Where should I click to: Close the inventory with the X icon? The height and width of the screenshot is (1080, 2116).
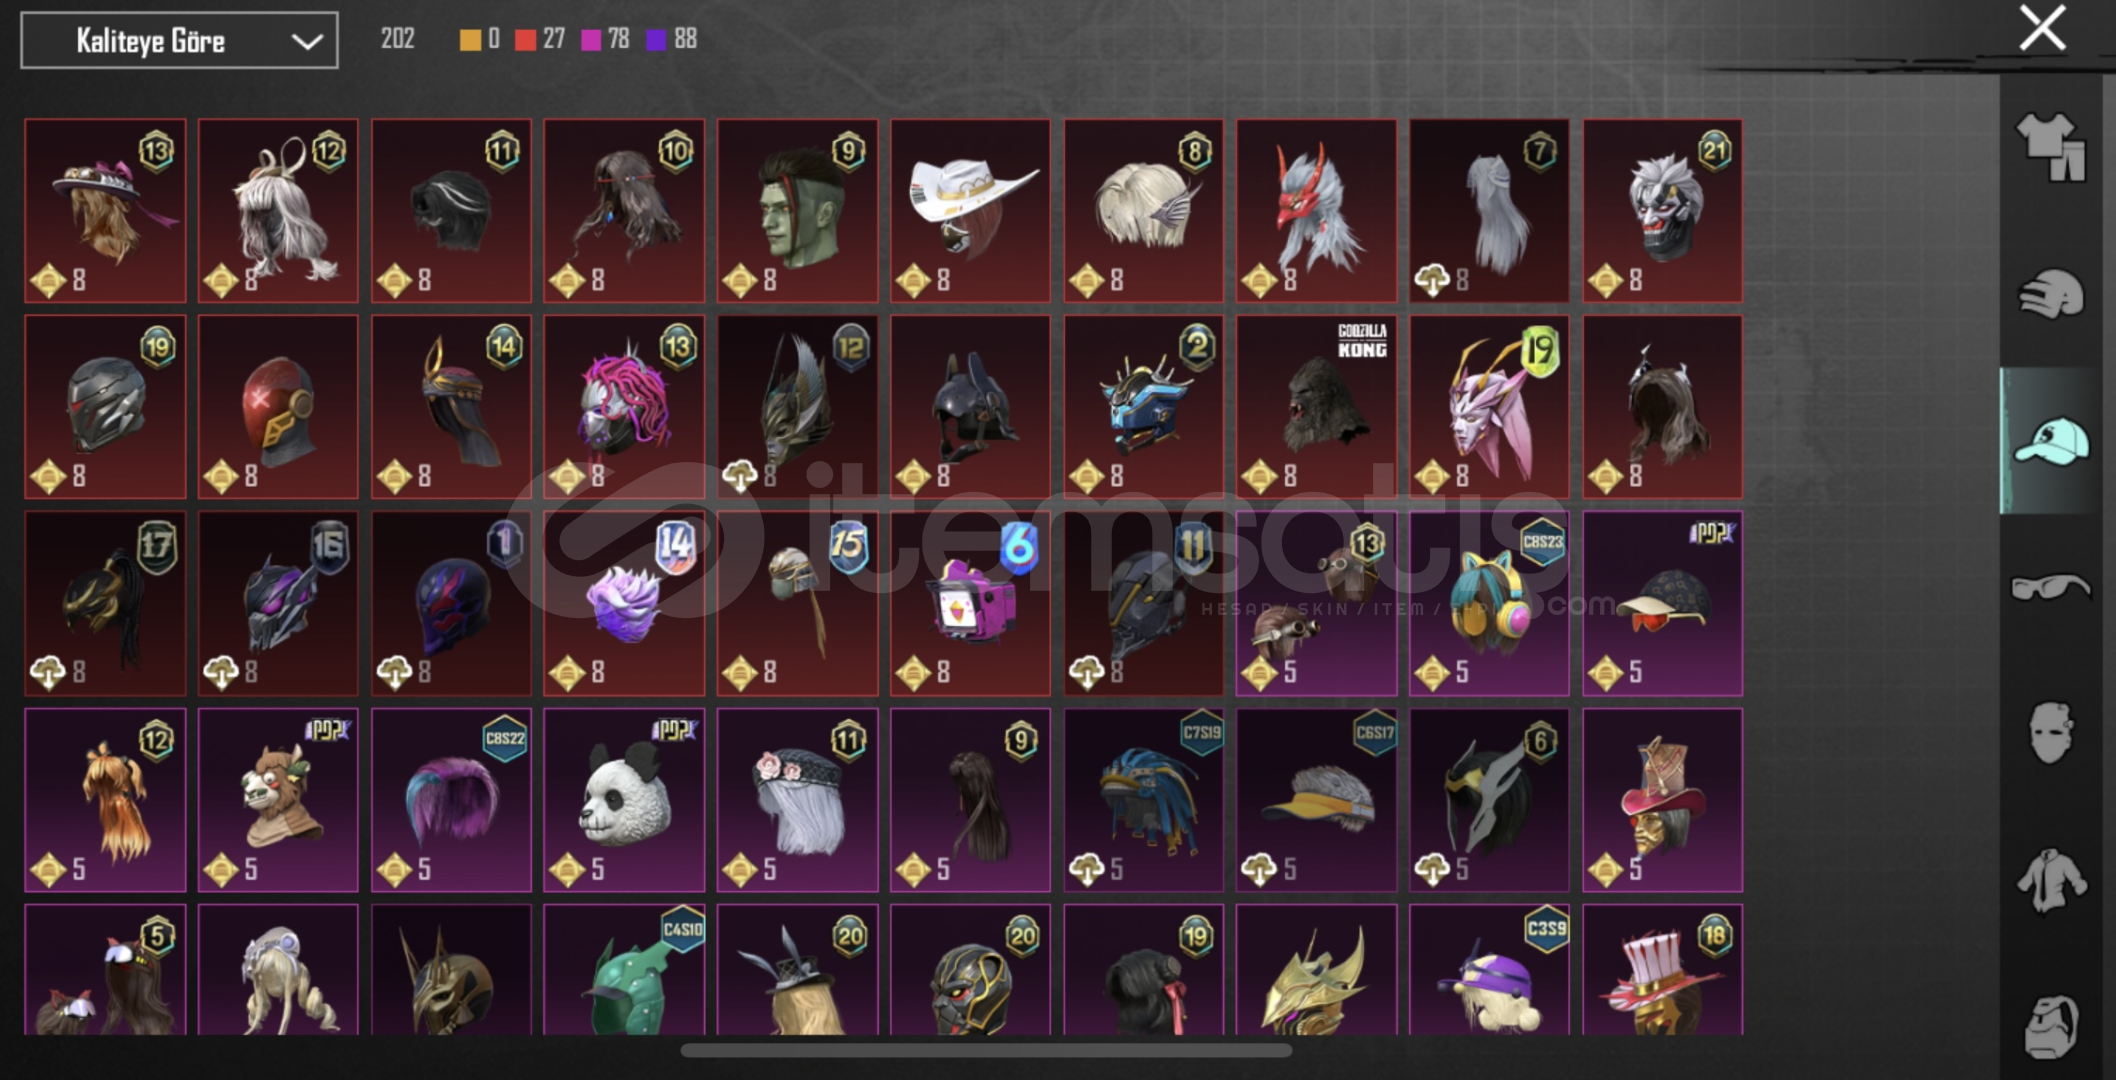(x=2042, y=28)
